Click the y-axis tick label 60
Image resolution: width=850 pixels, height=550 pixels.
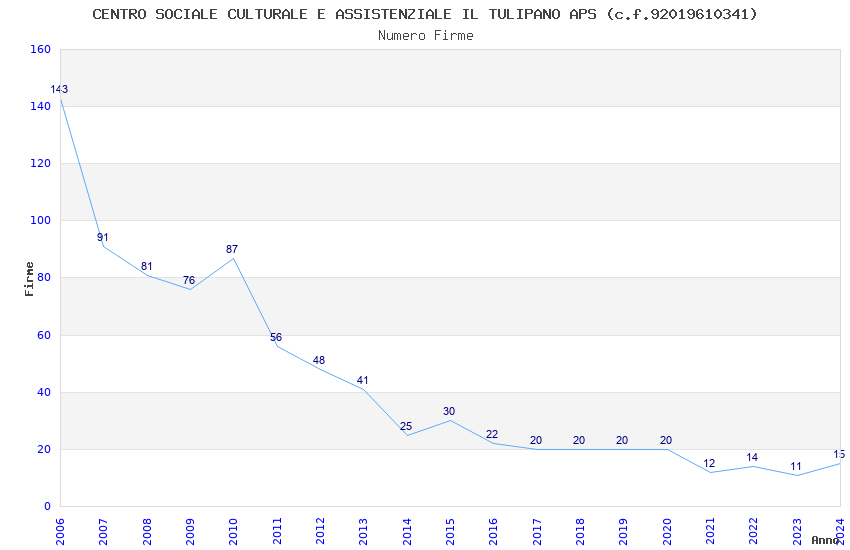pos(44,335)
